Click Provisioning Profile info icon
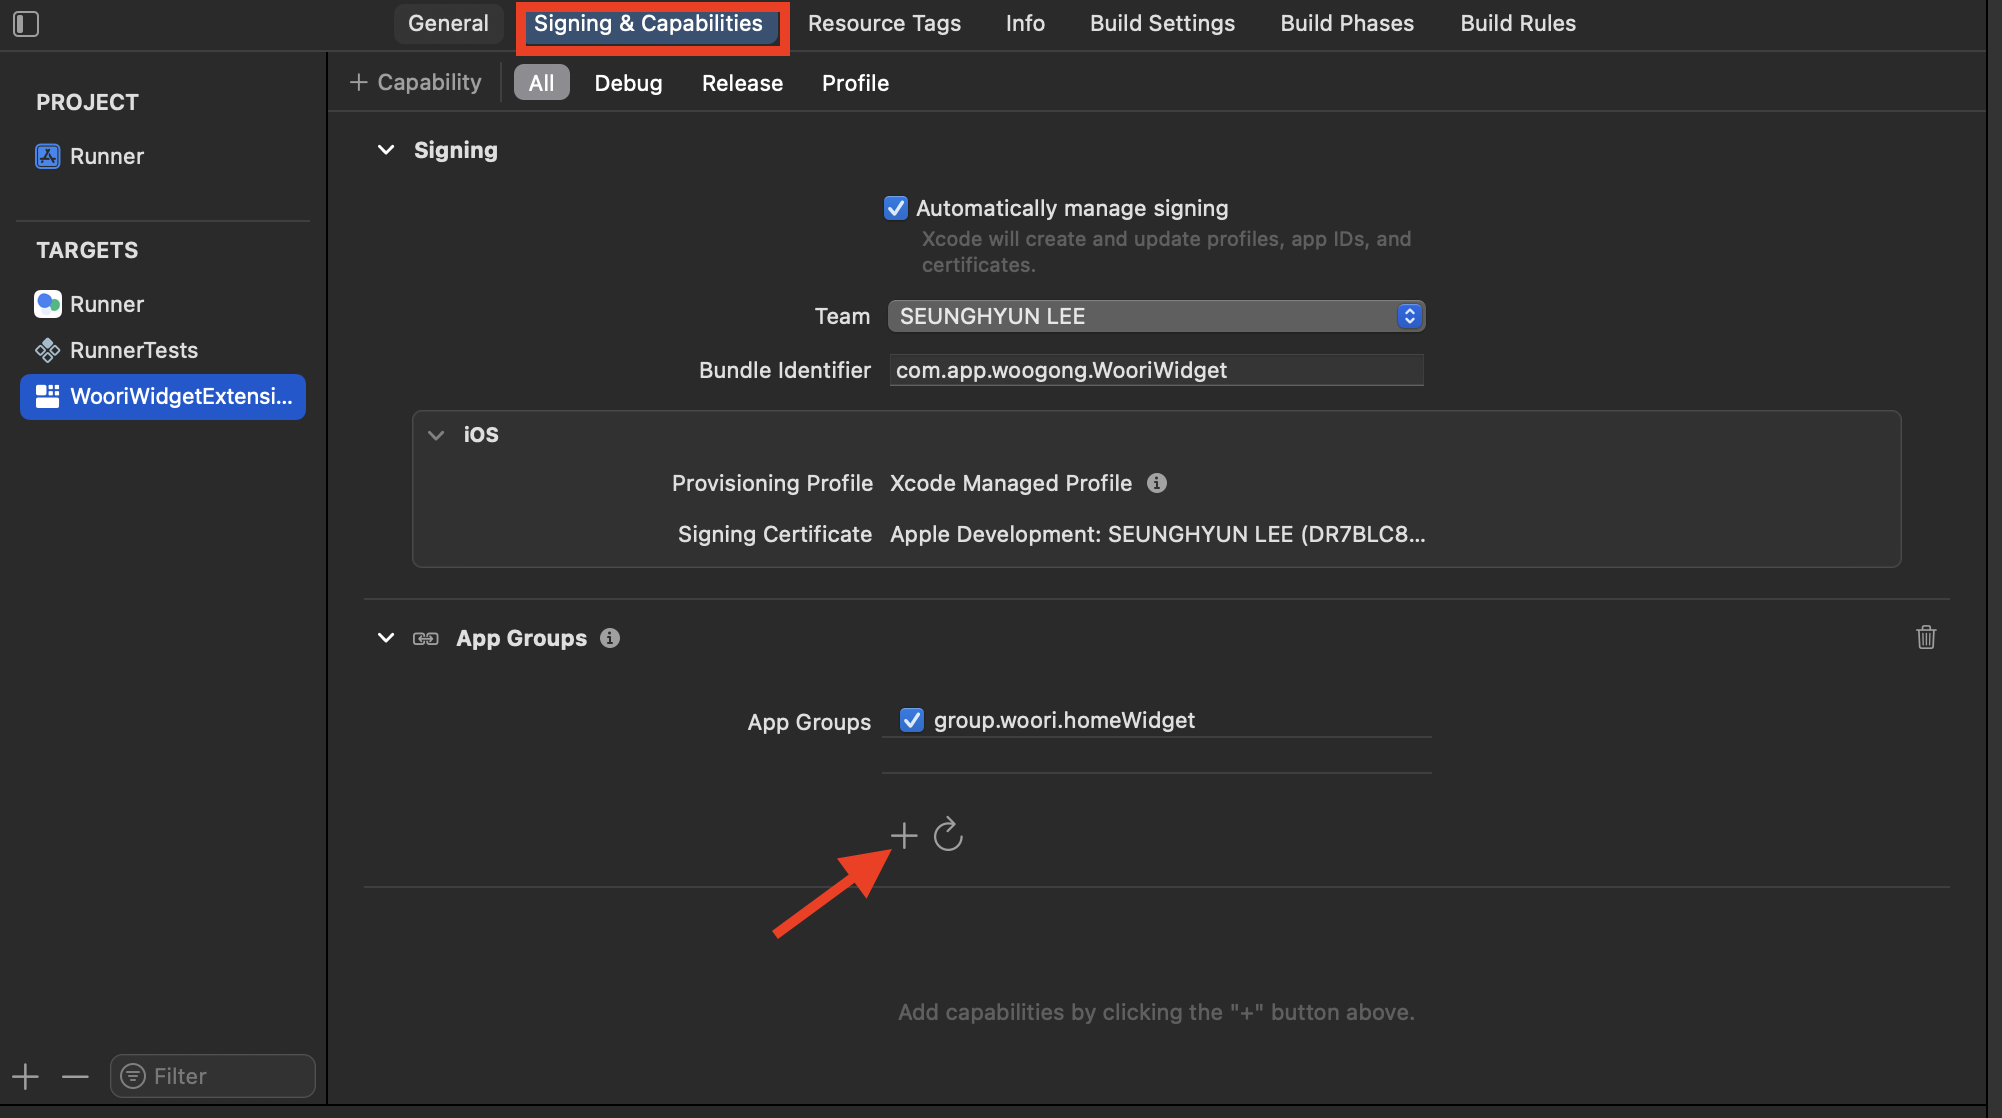The height and width of the screenshot is (1118, 2002). click(1157, 483)
